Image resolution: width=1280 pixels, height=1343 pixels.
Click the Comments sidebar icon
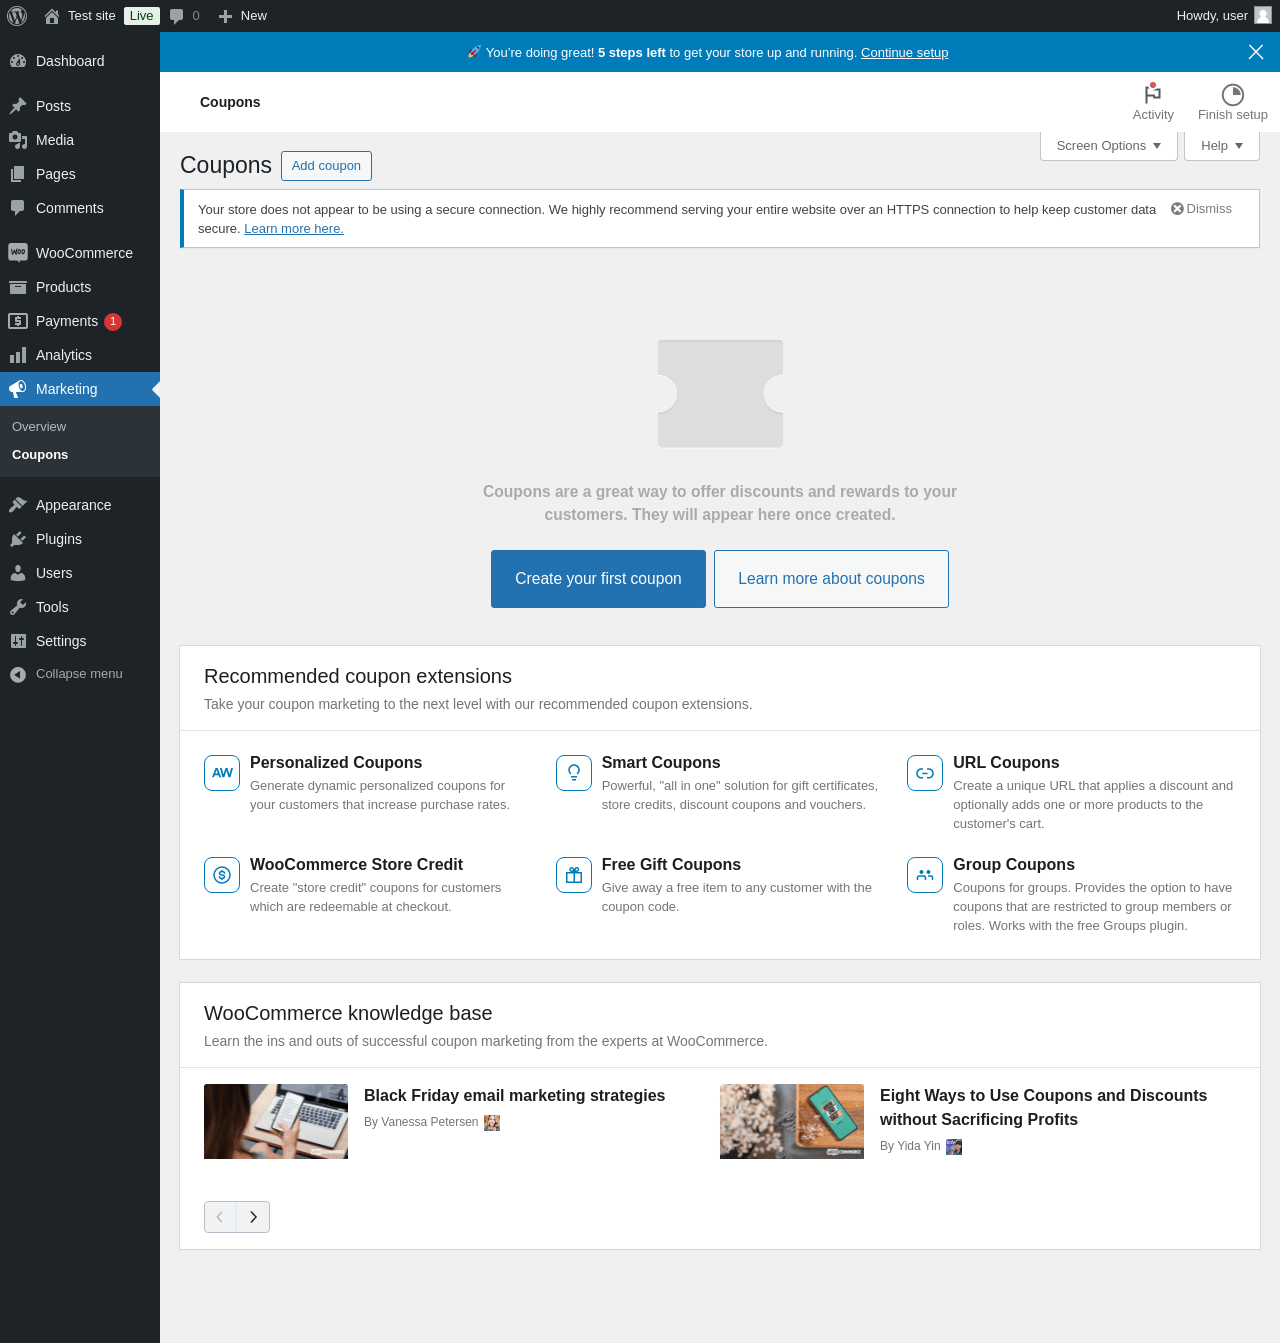(x=18, y=208)
